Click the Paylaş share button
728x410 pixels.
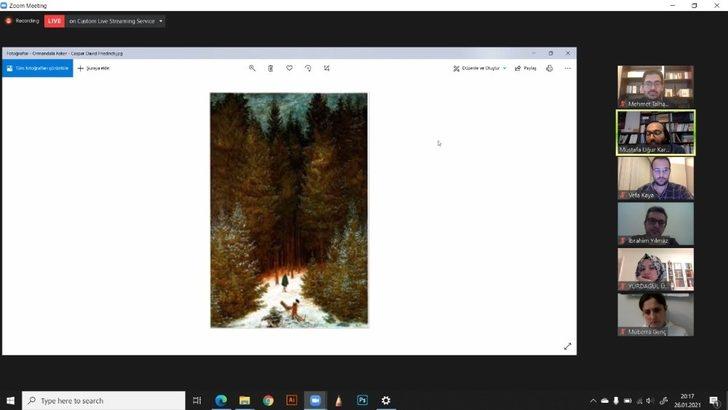[525, 68]
